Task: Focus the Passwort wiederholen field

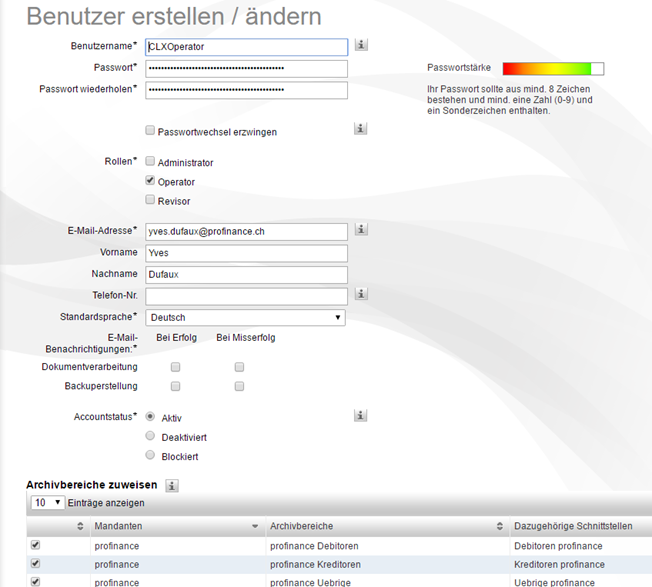Action: point(246,90)
